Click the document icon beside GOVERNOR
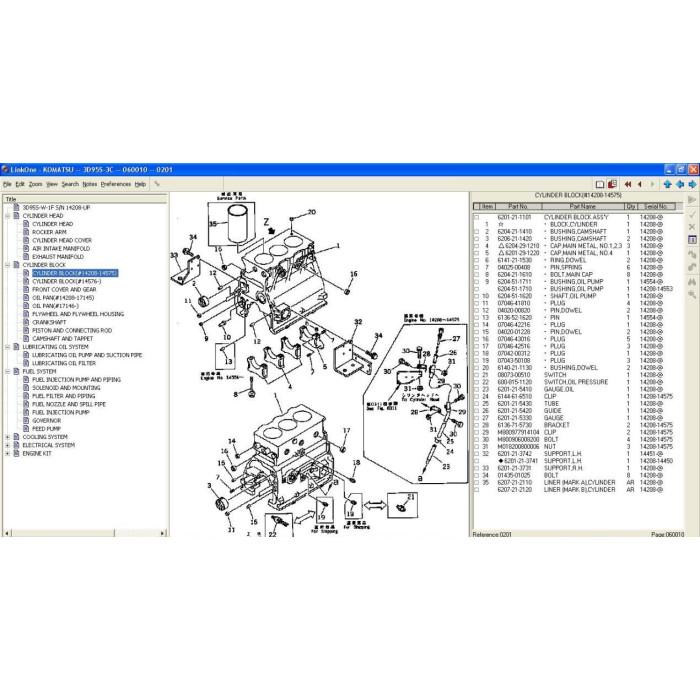The width and height of the screenshot is (700, 700). [x=26, y=421]
